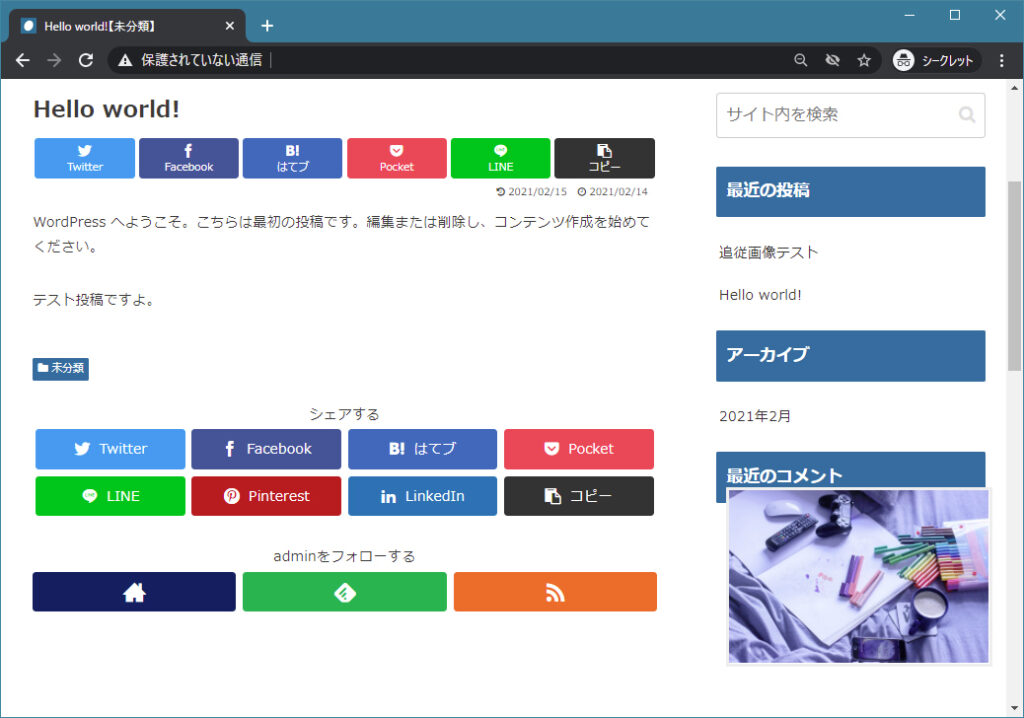Click the top はてブ share button
Screen dimensions: 1024x718
[293, 158]
